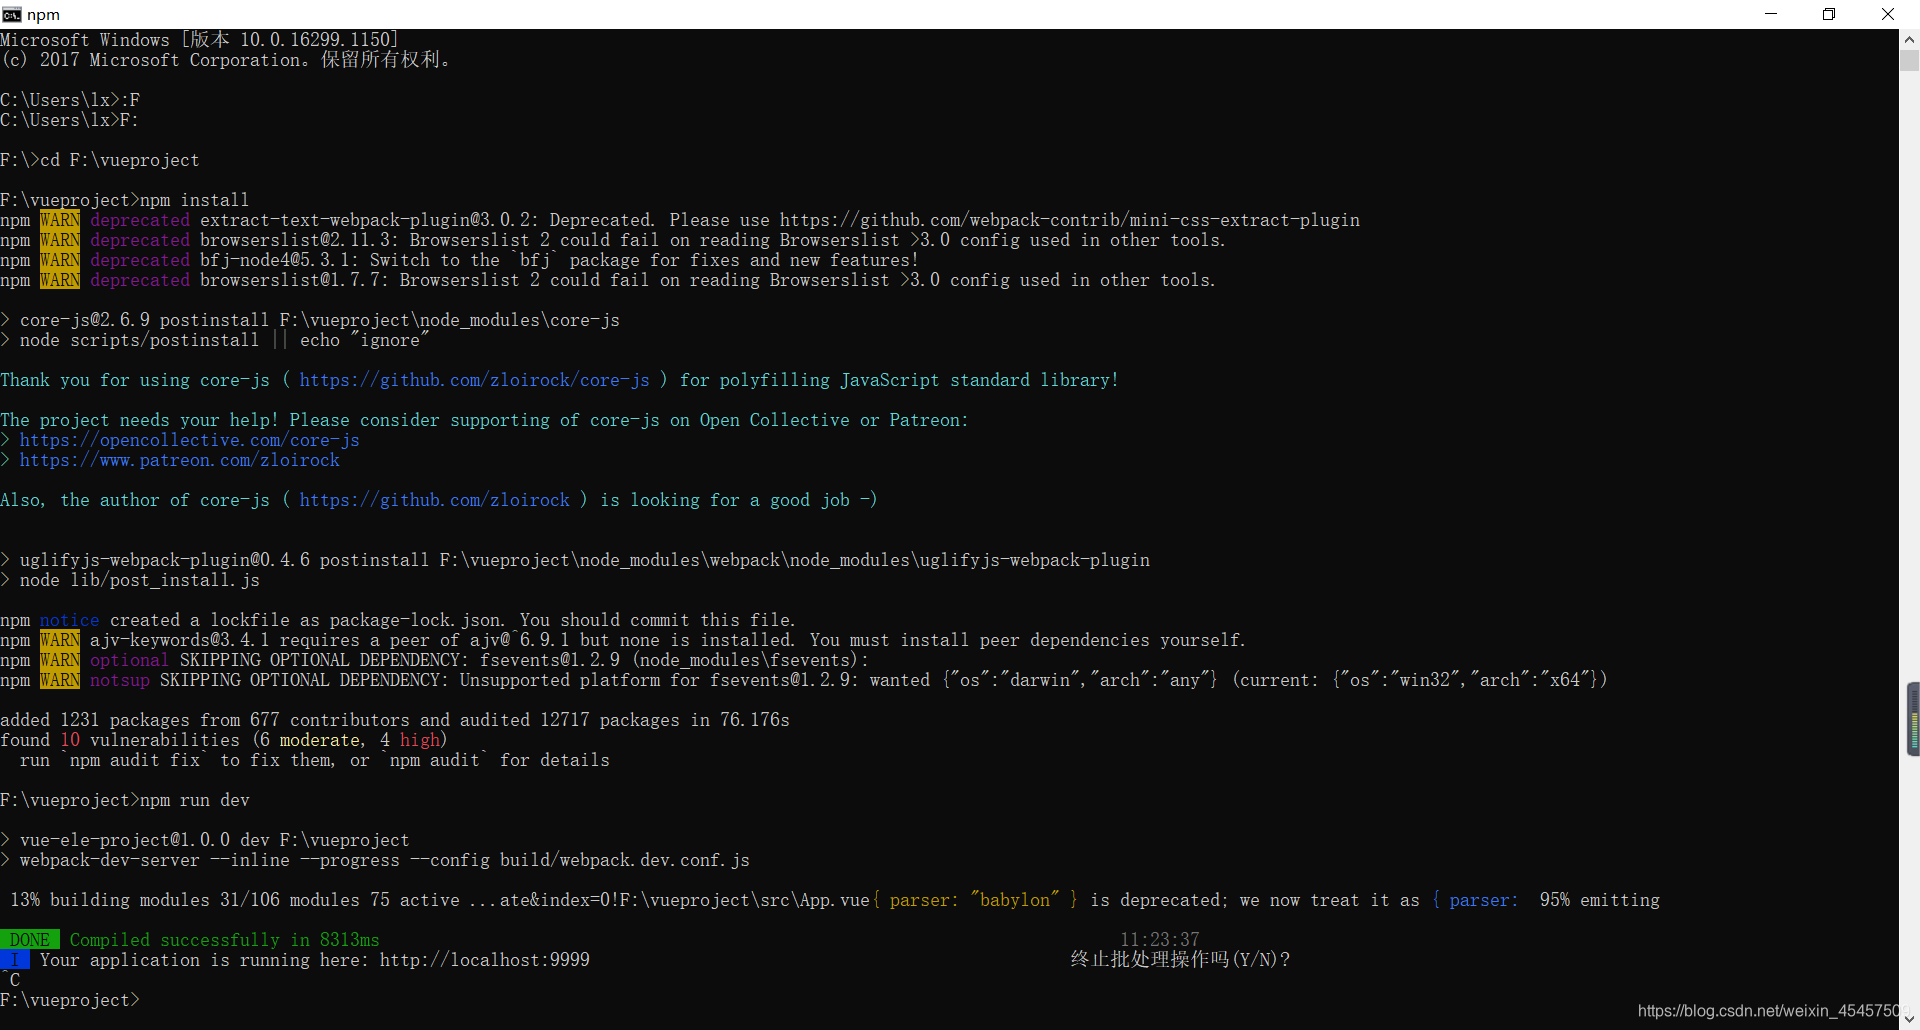Click the 'optional' SKIPPING OPTIONAL DEPENDENCY line
This screenshot has width=1920, height=1030.
coord(435,660)
